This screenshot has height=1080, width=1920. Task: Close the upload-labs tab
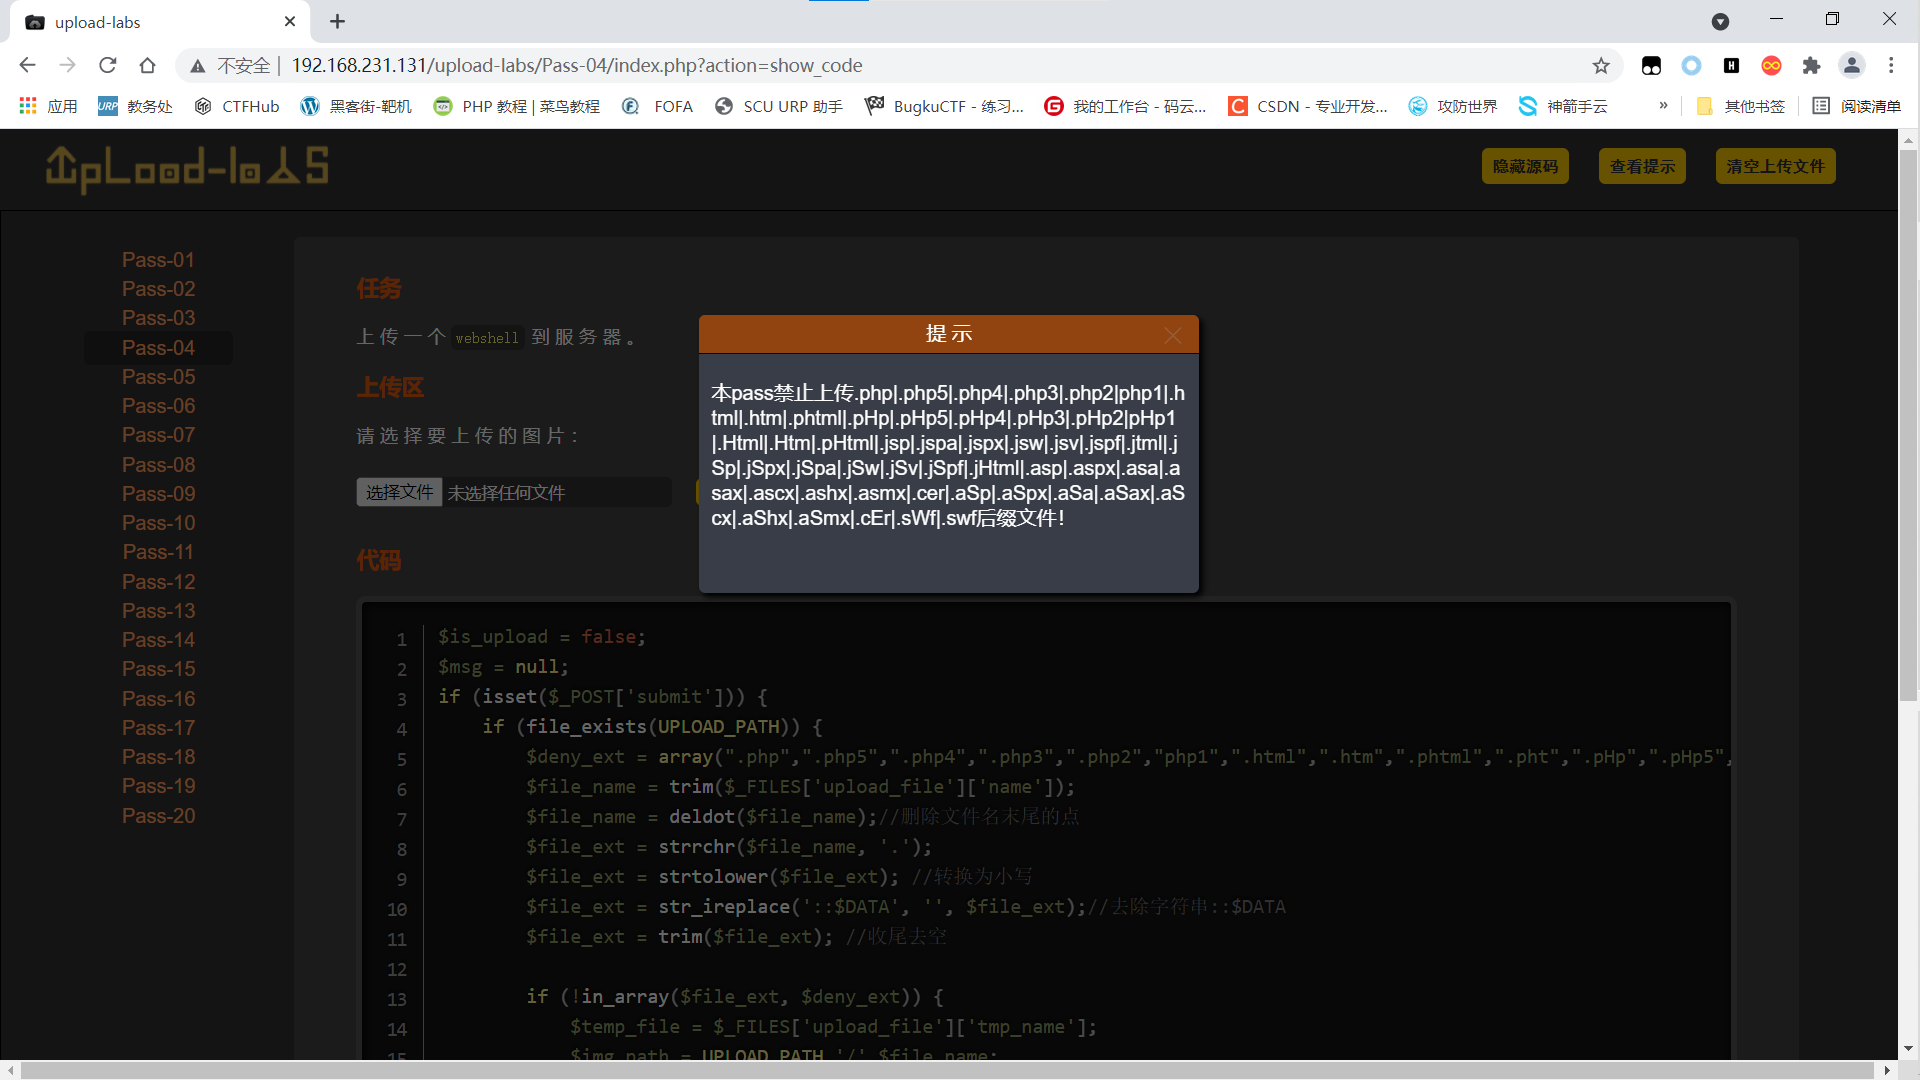[x=290, y=21]
